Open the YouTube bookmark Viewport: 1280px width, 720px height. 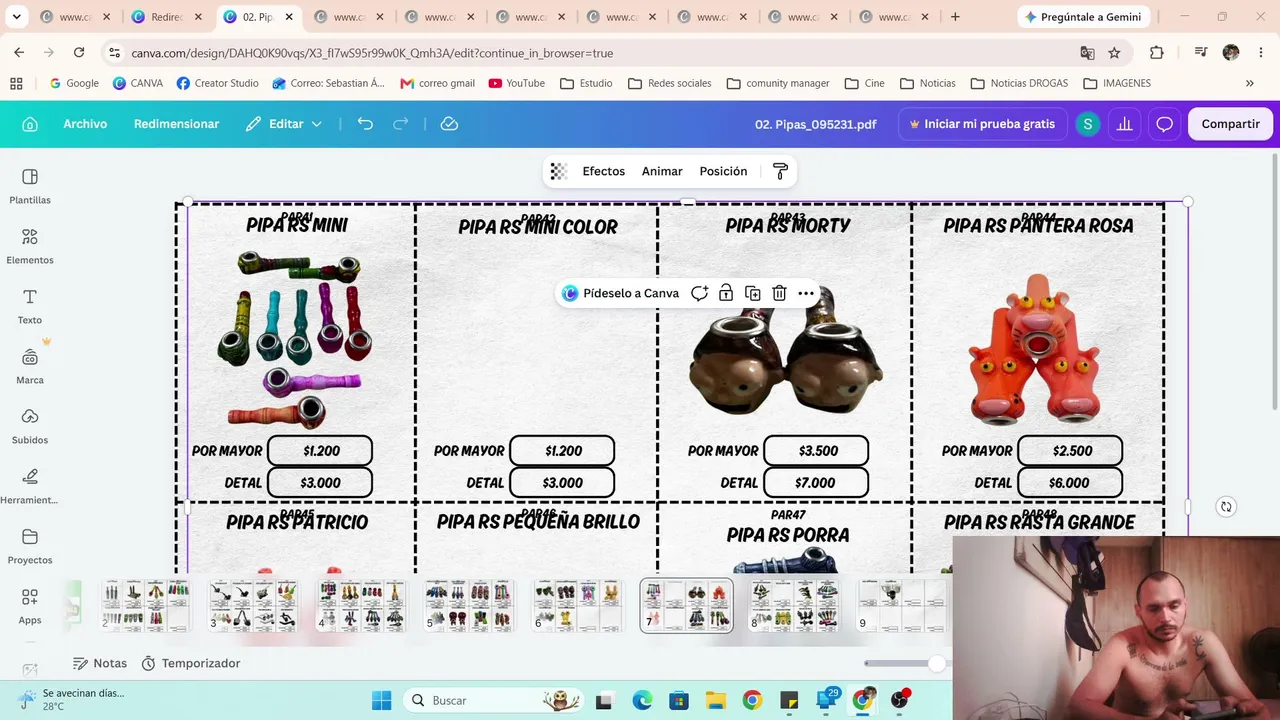[x=517, y=83]
